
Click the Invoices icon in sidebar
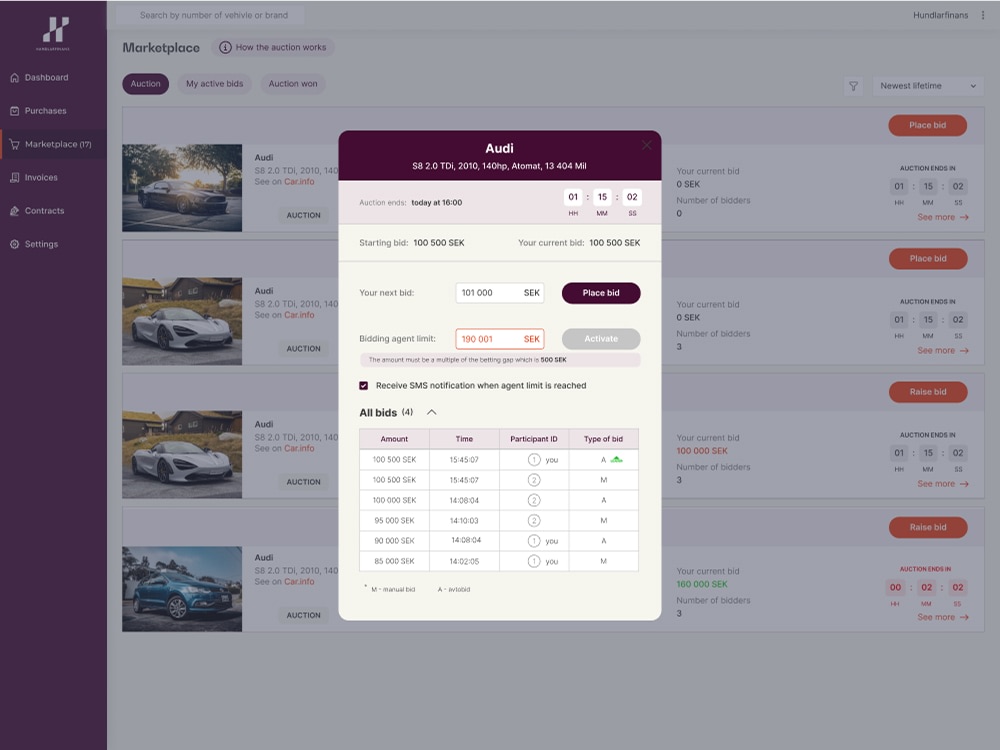[x=15, y=177]
